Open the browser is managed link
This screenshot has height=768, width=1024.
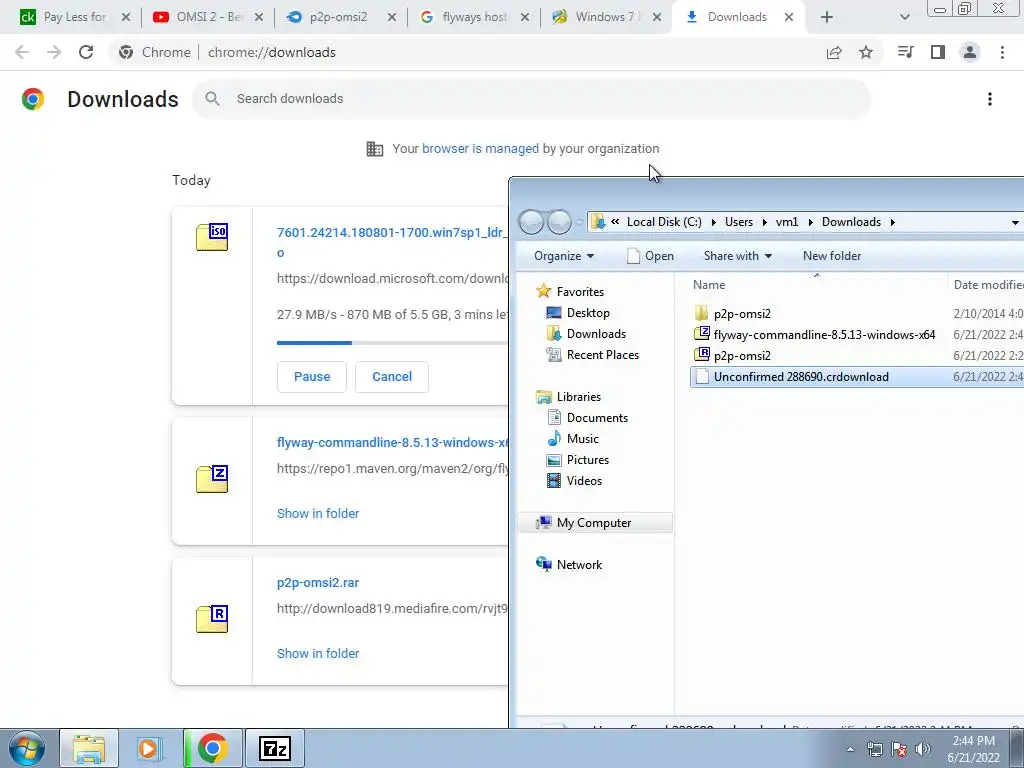[x=480, y=149]
